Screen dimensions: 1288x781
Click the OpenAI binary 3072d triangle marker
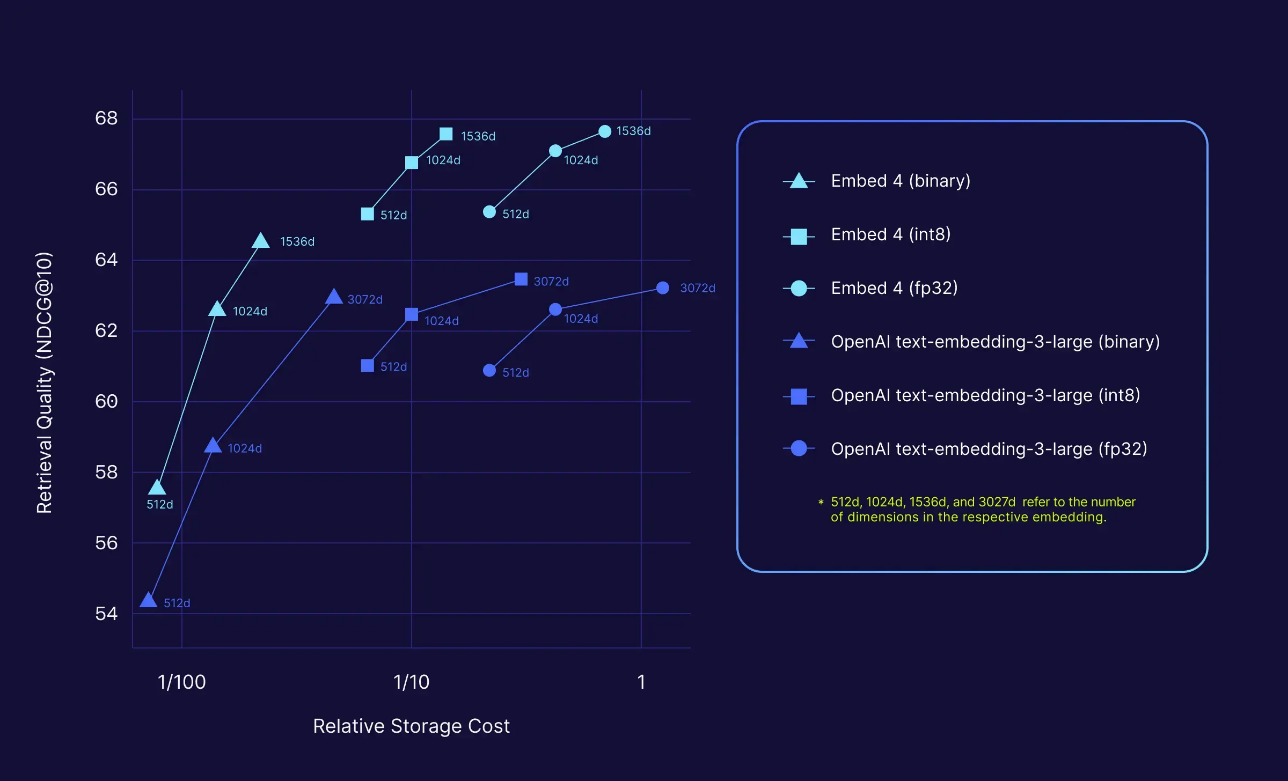pos(334,297)
